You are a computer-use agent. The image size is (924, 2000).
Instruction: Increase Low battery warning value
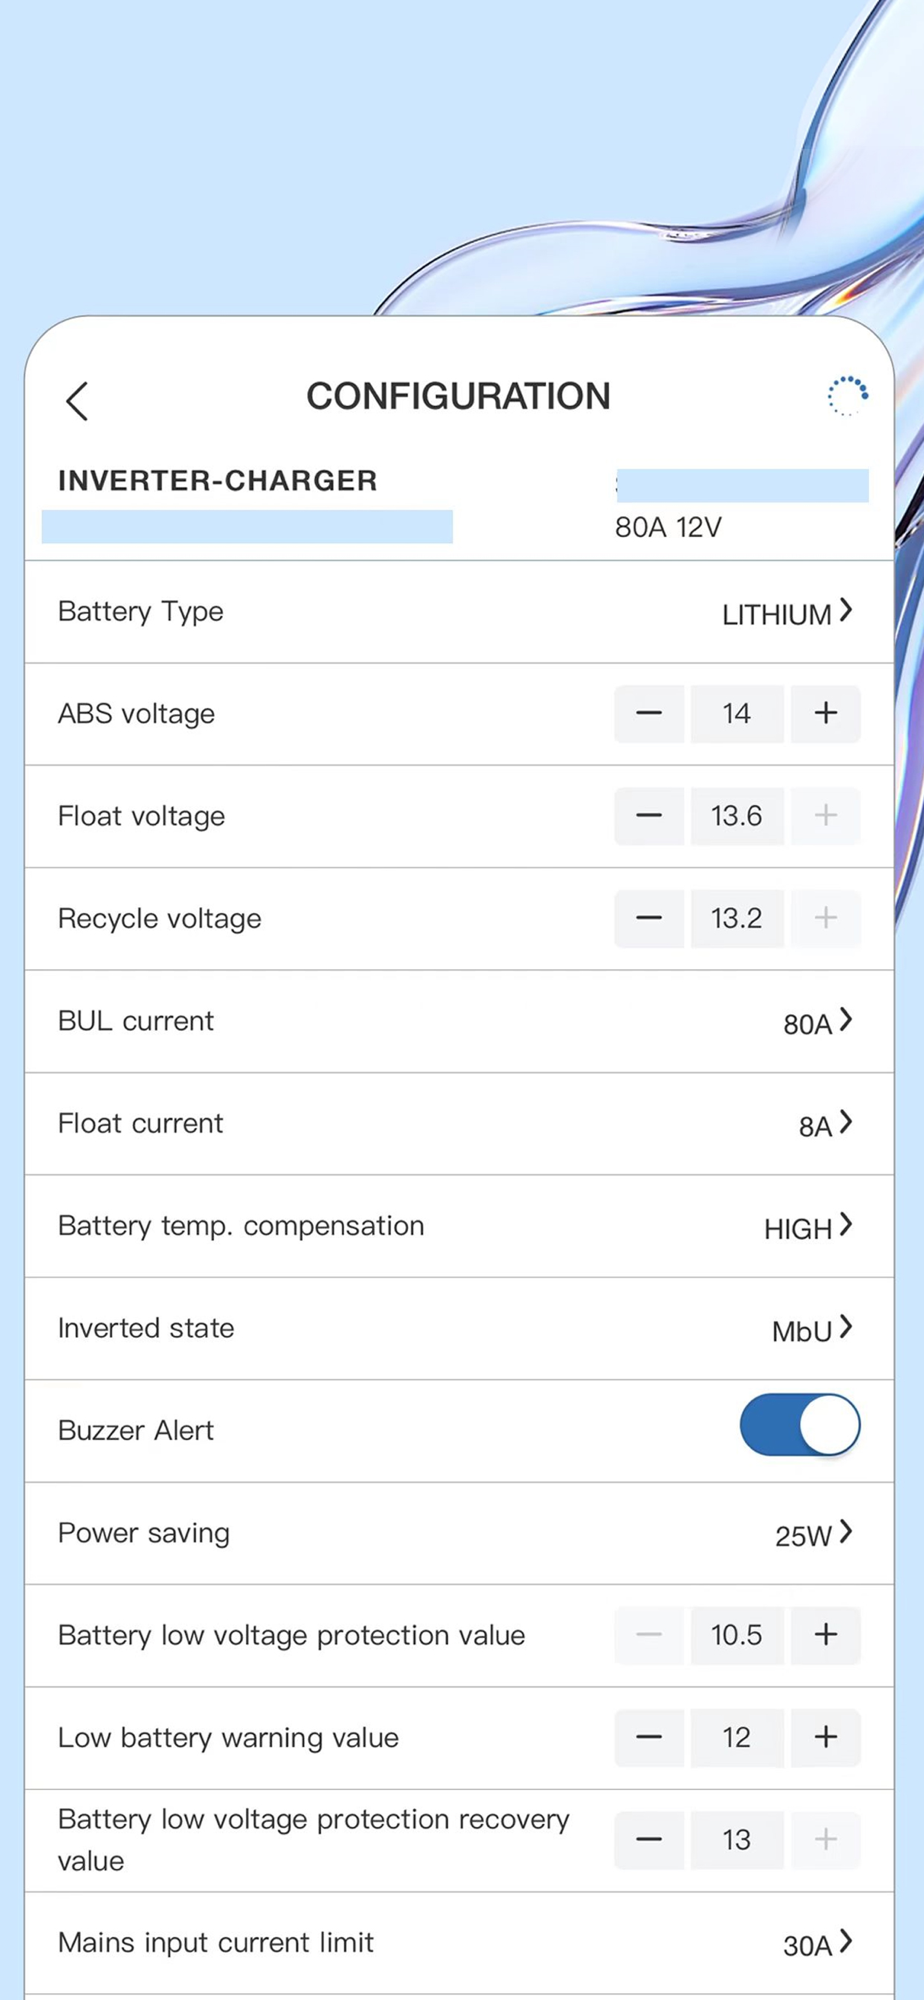(825, 1737)
